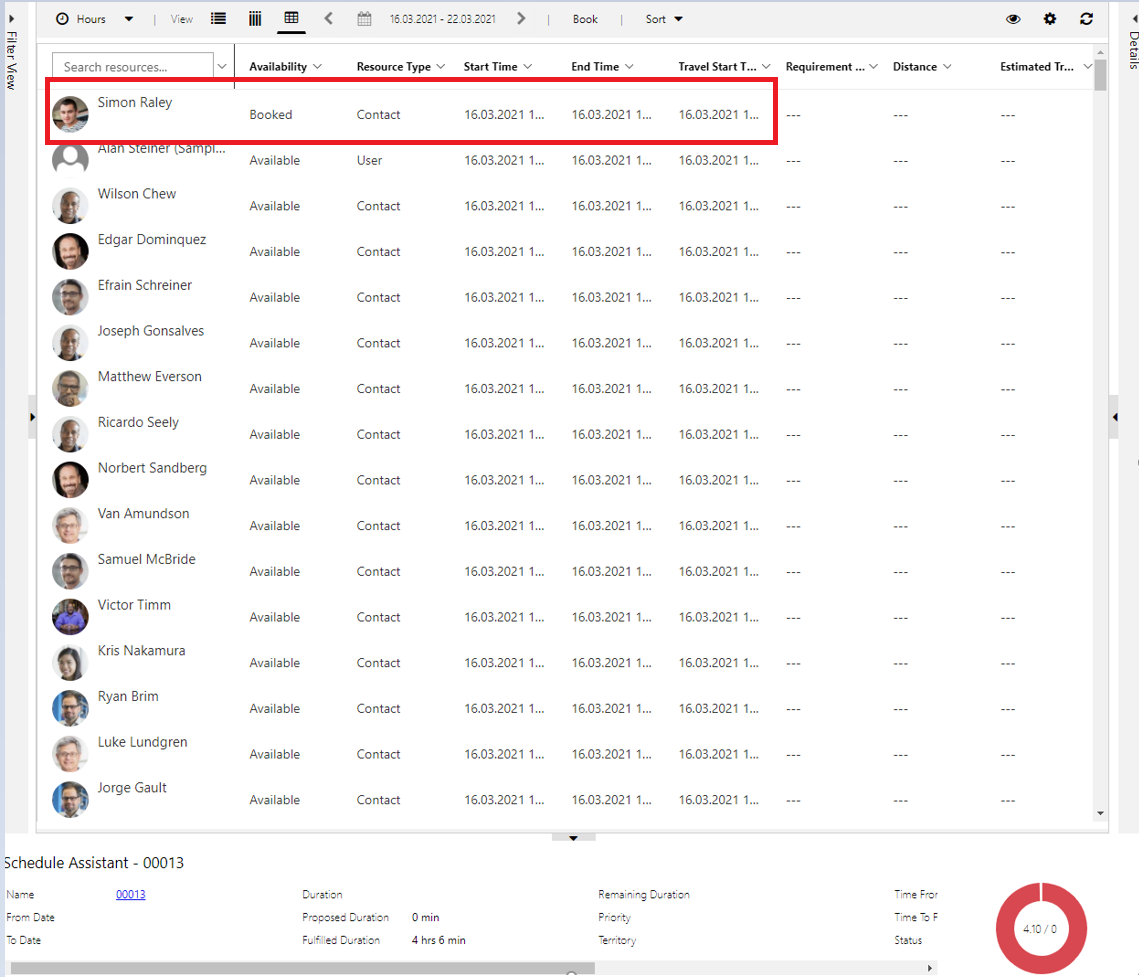Open the calendar date picker icon
Viewport: 1139px width, 977px height.
(365, 19)
